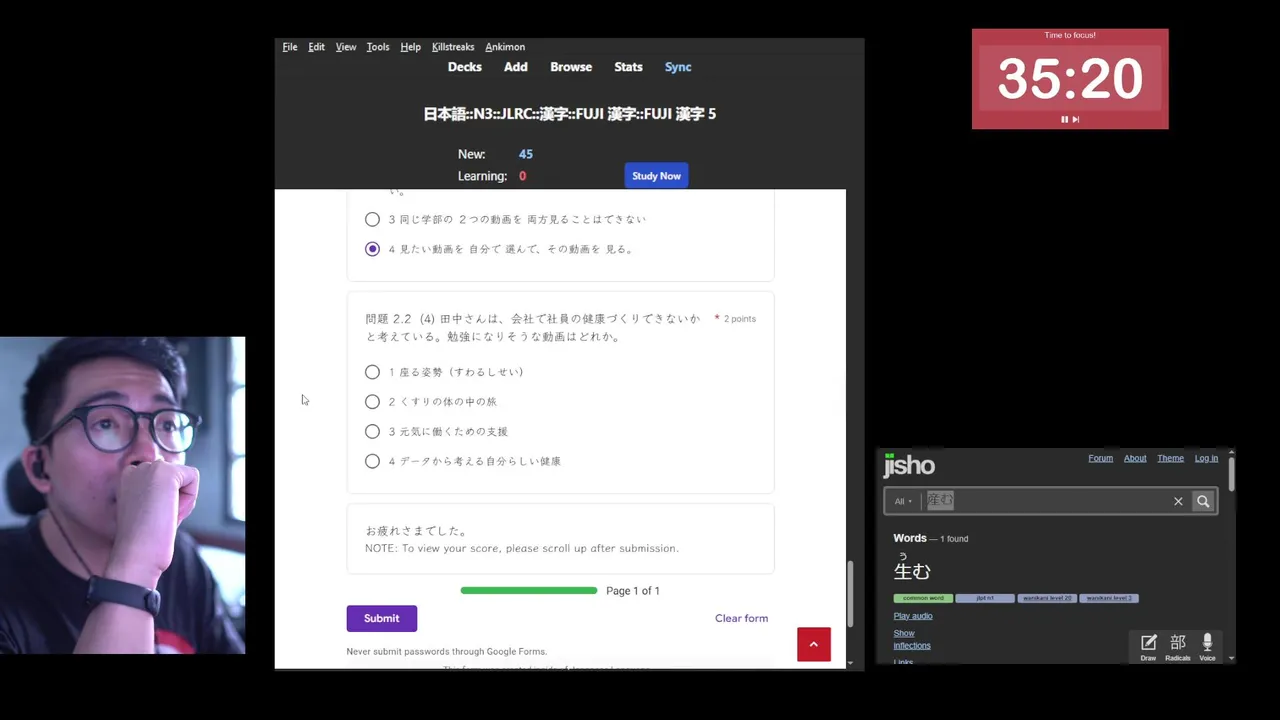Click the common word tag
The width and height of the screenshot is (1280, 720).
(x=923, y=598)
